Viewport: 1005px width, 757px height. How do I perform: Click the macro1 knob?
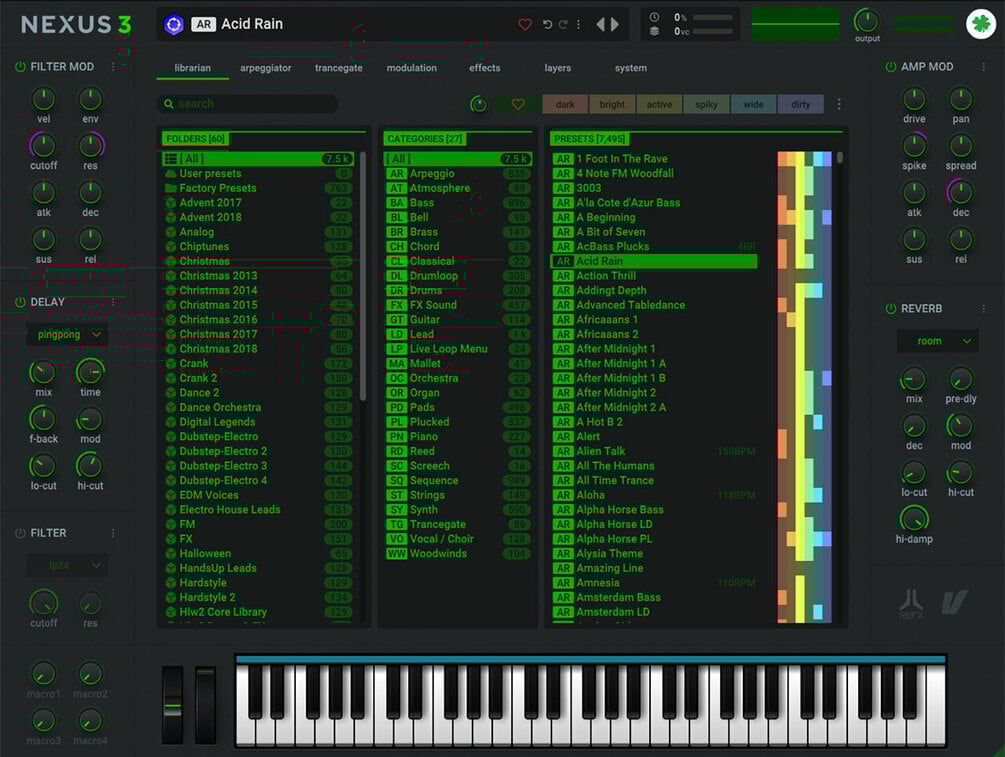click(43, 673)
